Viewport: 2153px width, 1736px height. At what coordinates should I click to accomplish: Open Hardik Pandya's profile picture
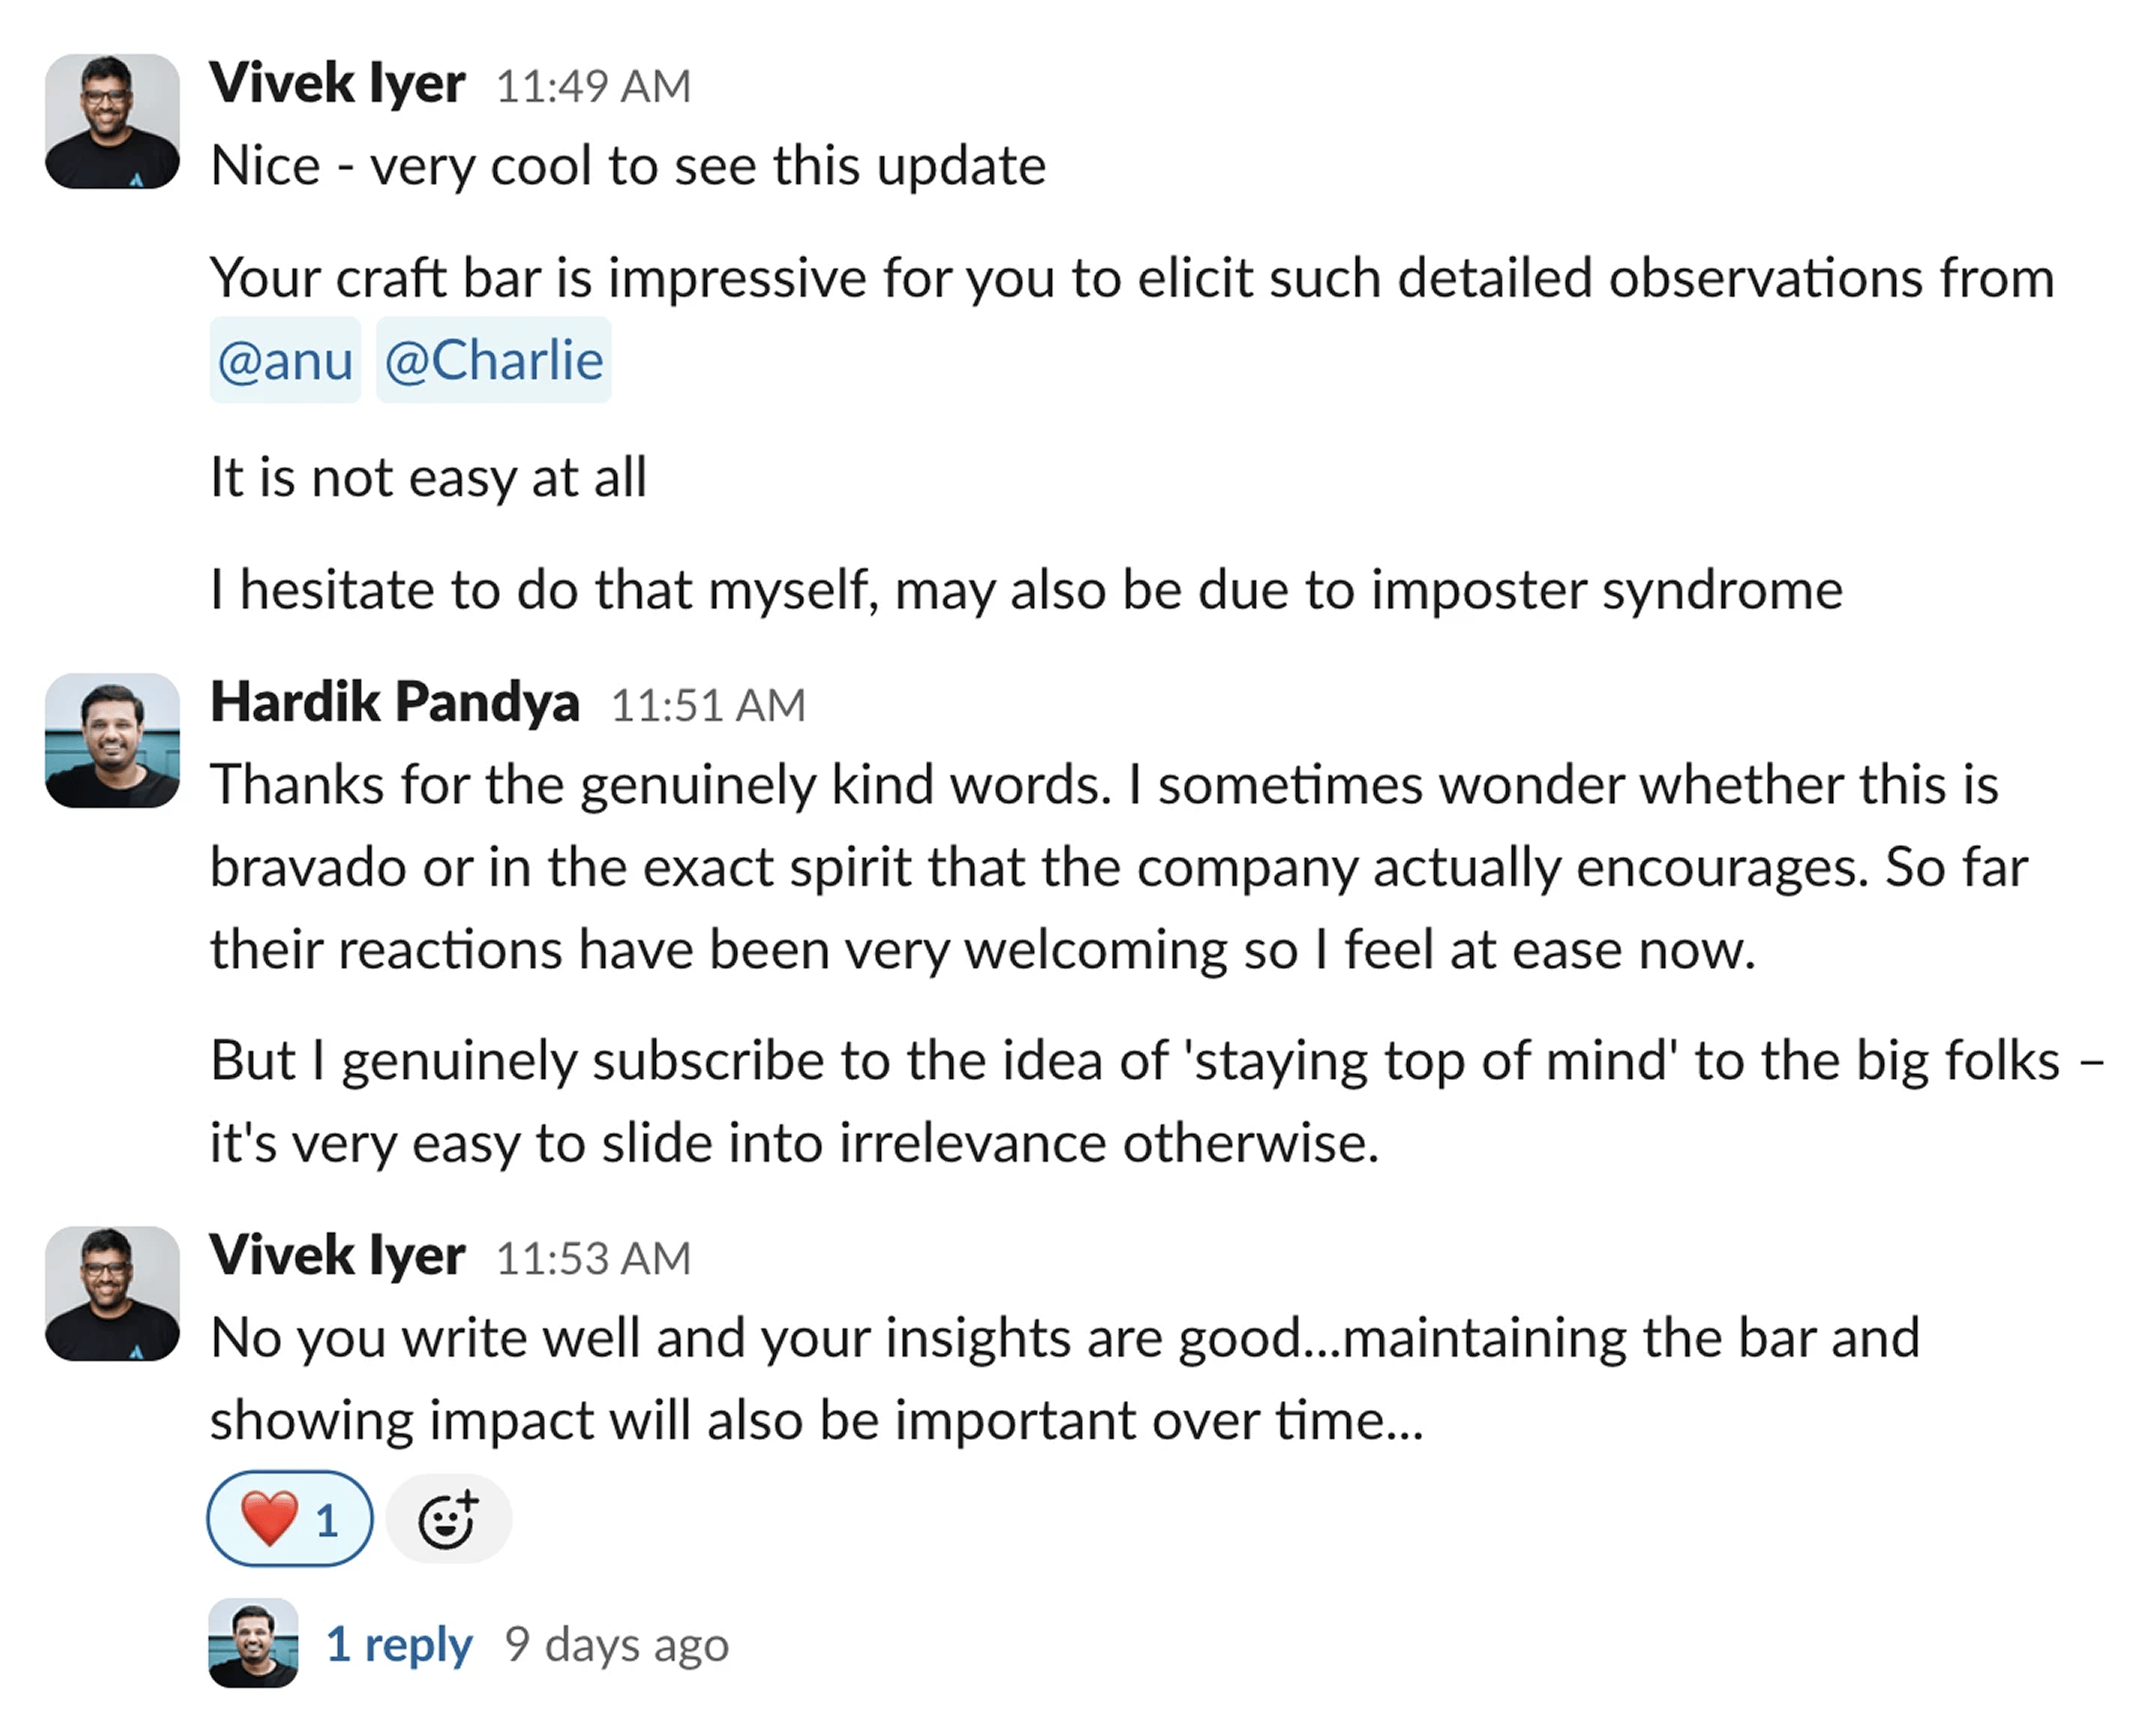coord(112,740)
